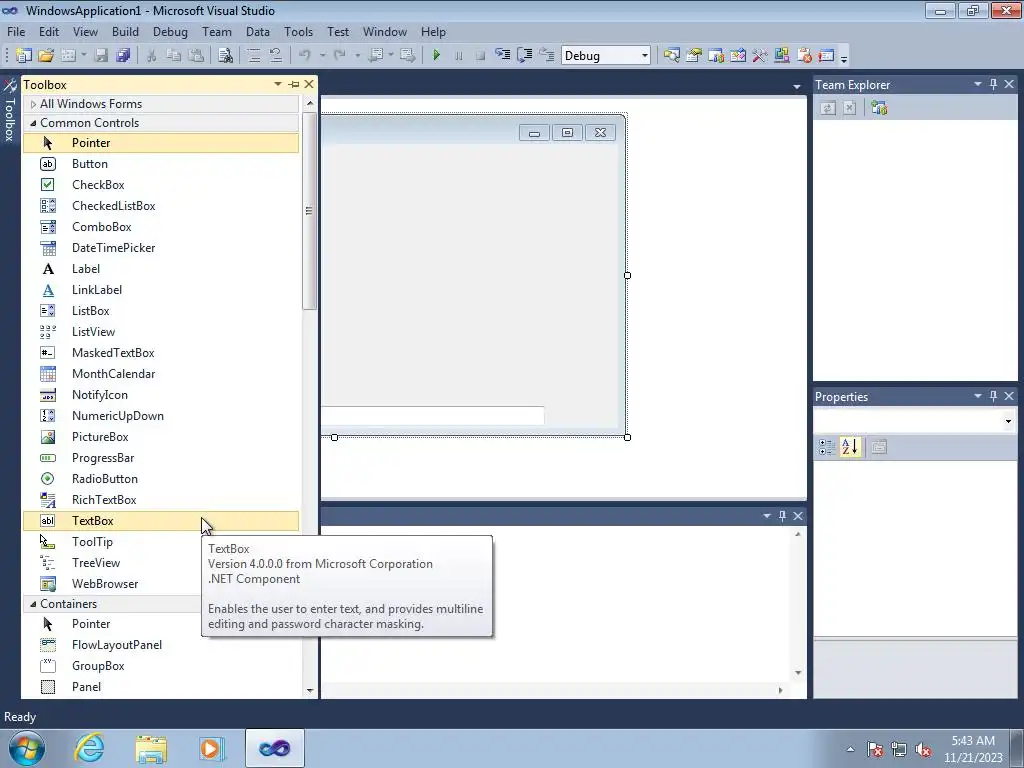Choose the GroupBox container

[x=161, y=665]
